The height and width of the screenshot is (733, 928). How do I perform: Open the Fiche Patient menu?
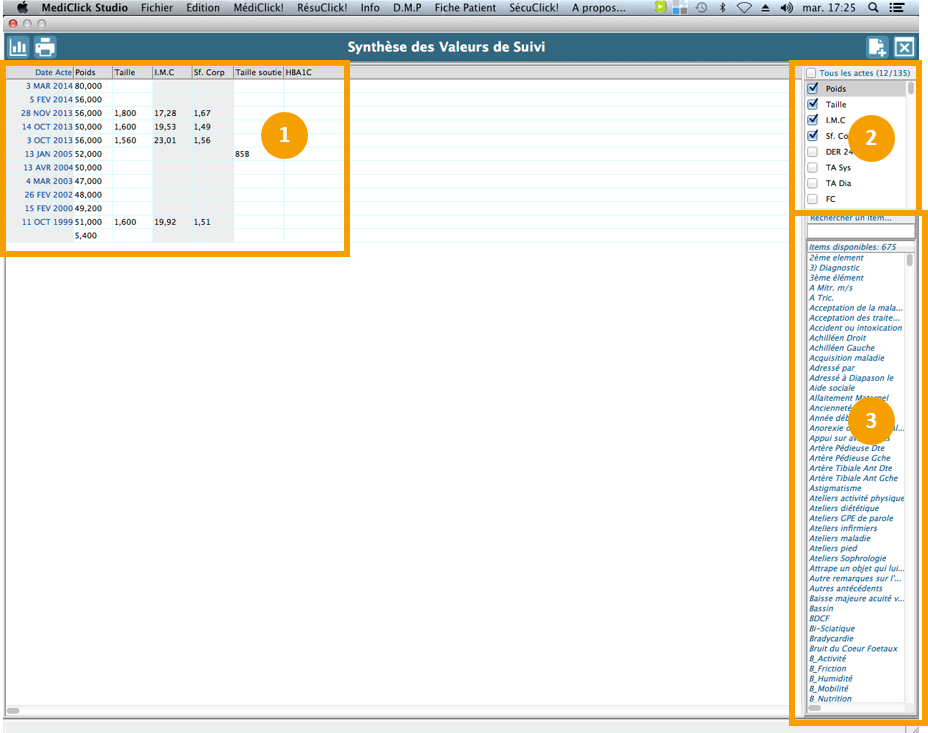coord(466,7)
